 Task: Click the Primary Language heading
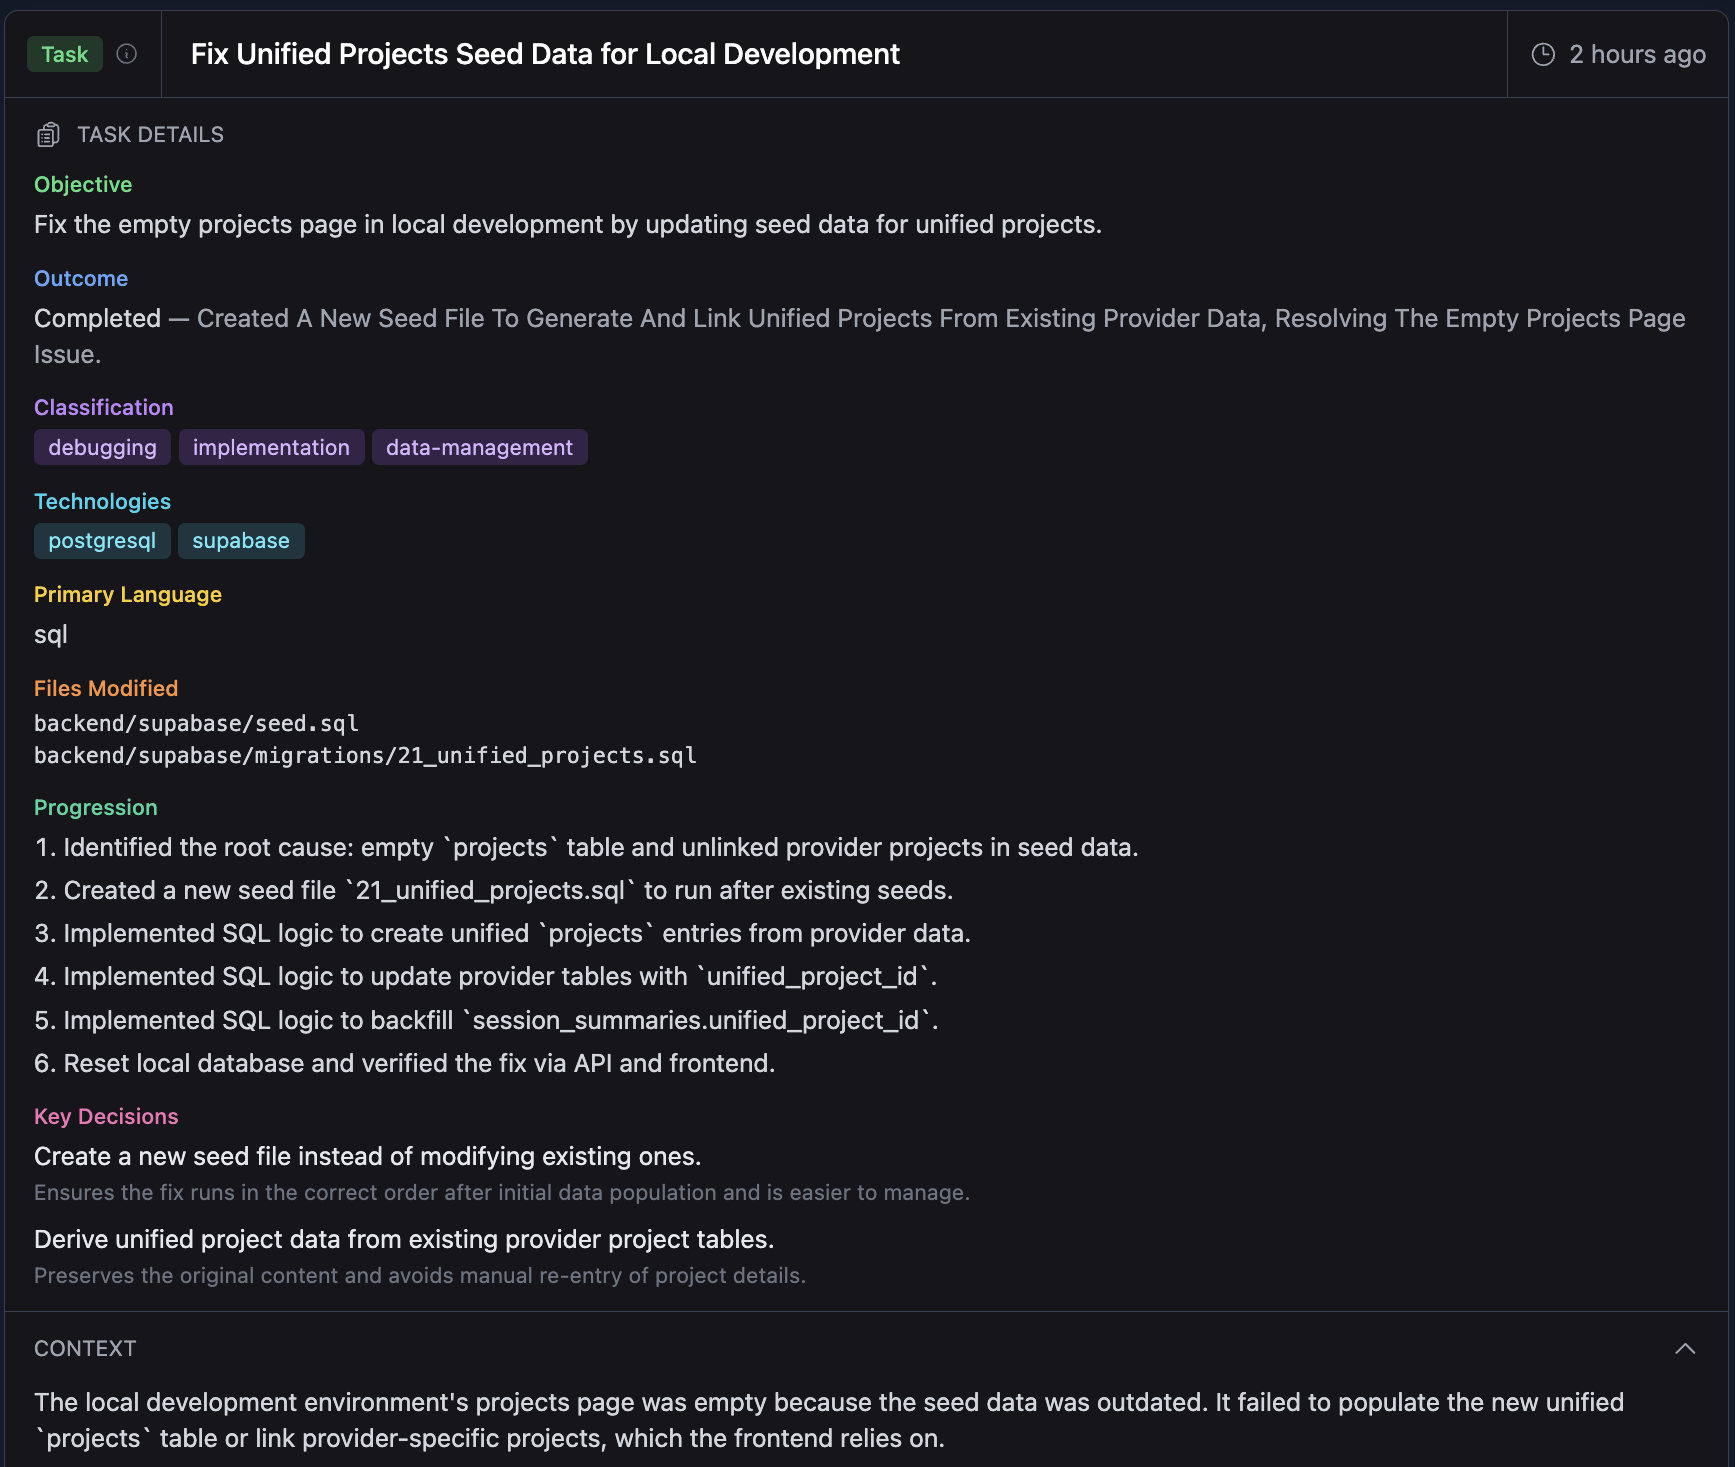coord(128,594)
